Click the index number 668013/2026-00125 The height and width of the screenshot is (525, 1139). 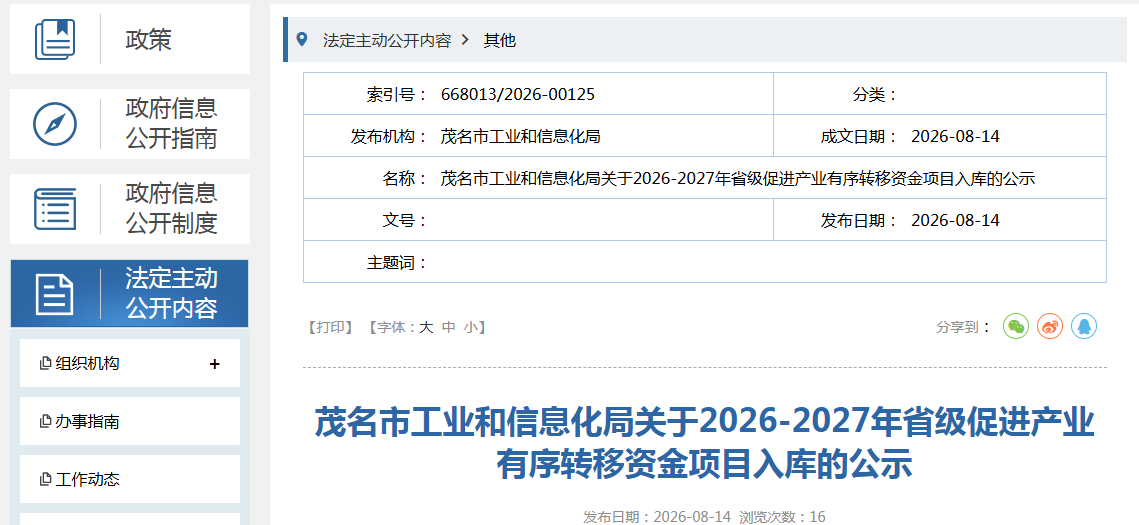coord(518,94)
